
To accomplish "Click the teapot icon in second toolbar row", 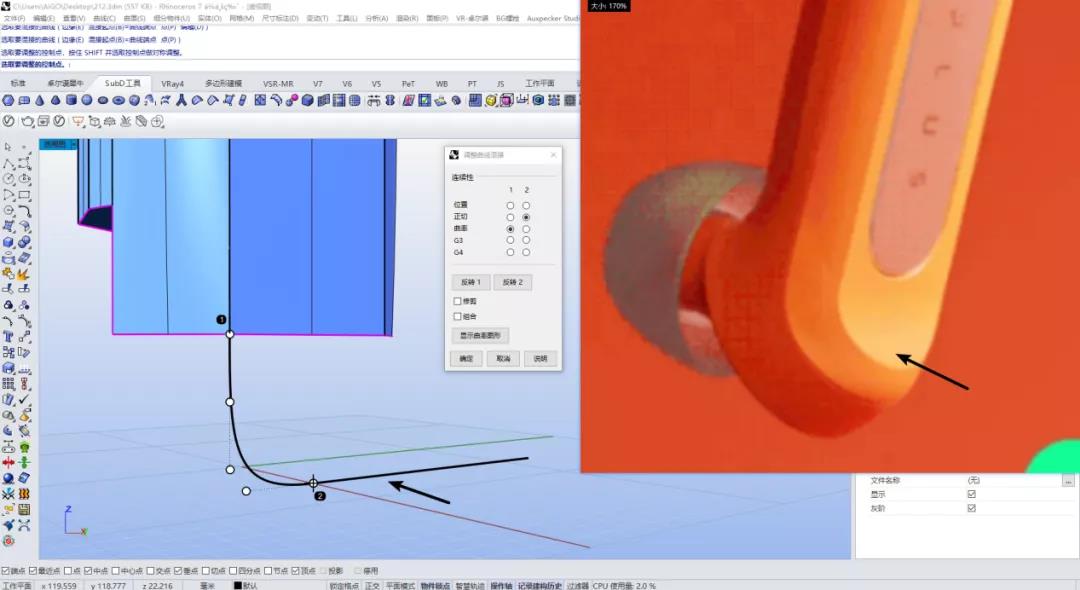I will [x=28, y=121].
